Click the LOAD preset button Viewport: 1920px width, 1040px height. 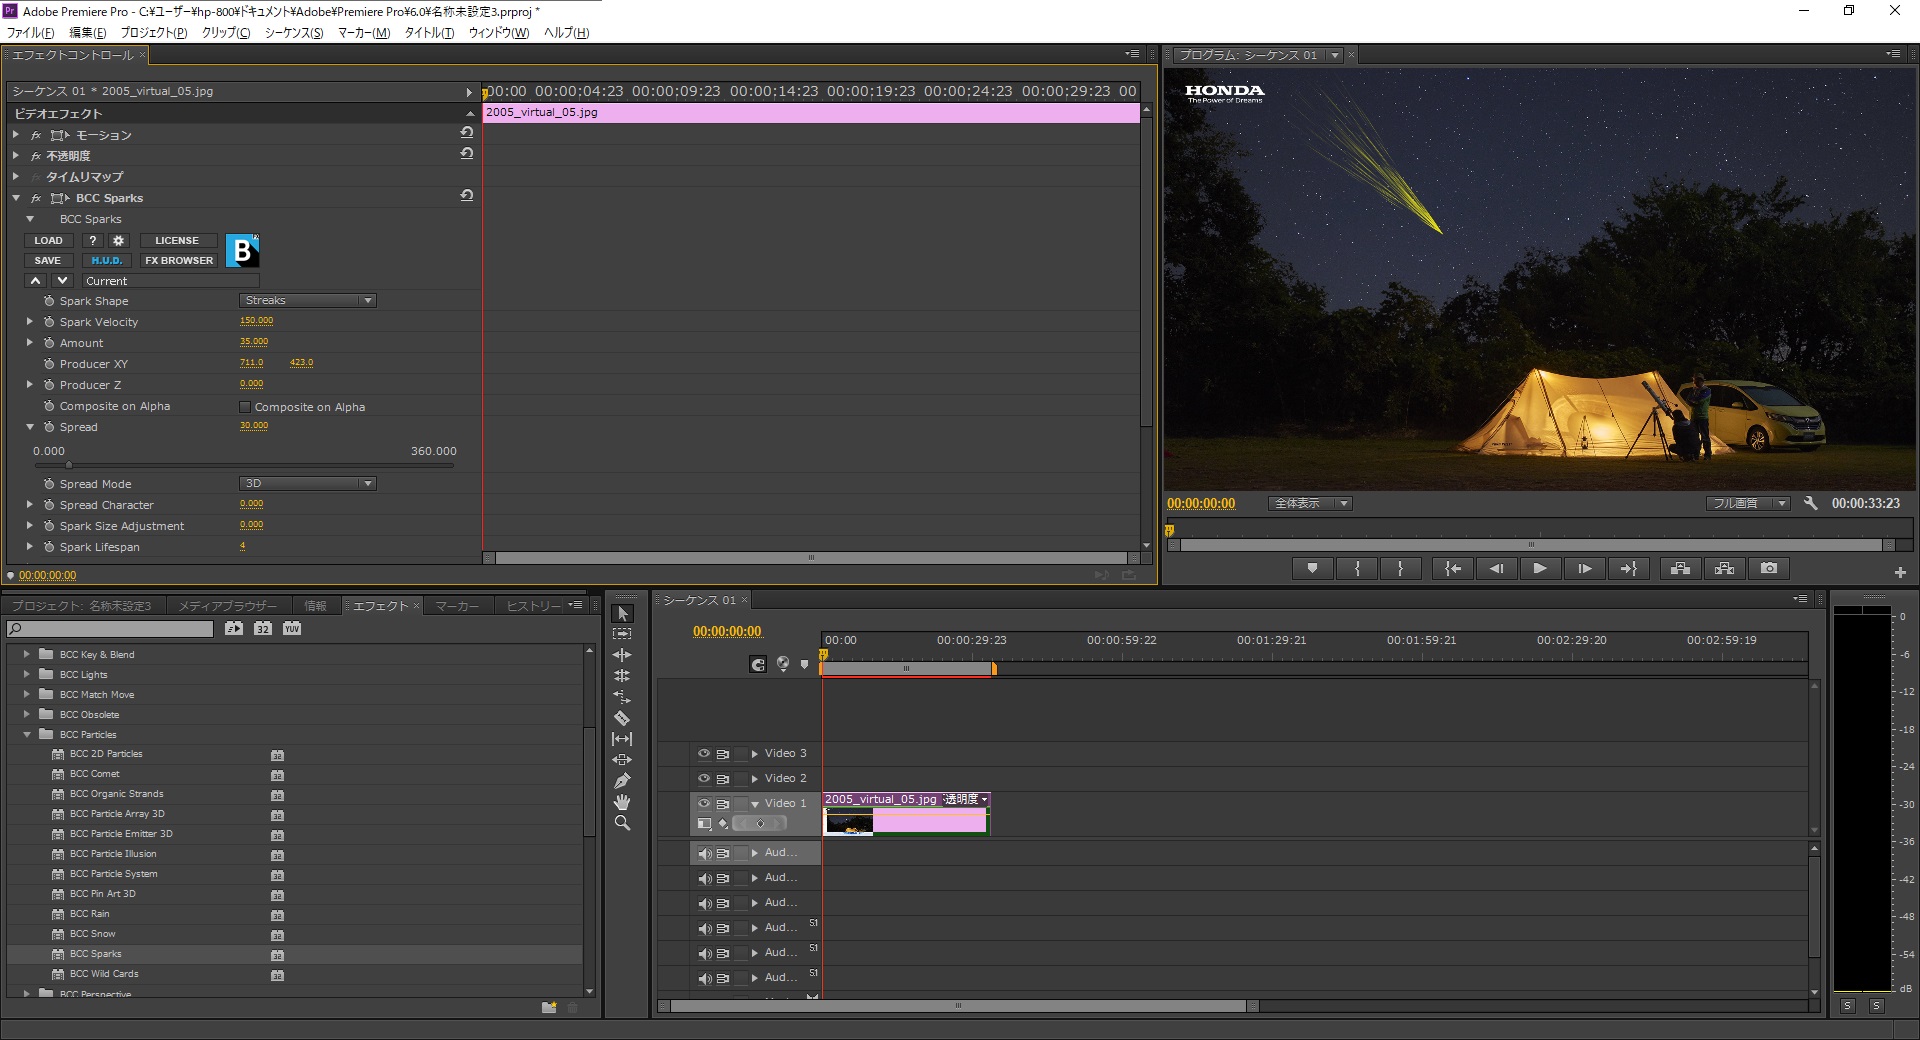(48, 240)
